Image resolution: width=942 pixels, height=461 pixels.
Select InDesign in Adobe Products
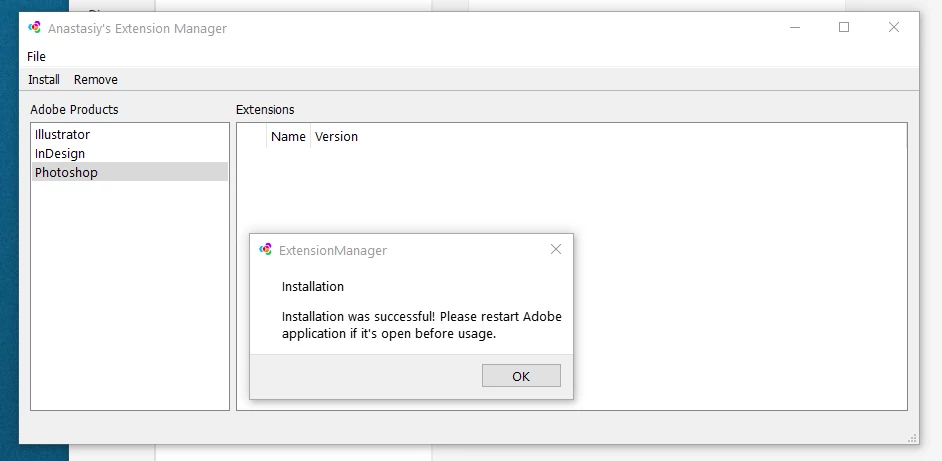pyautogui.click(x=130, y=153)
